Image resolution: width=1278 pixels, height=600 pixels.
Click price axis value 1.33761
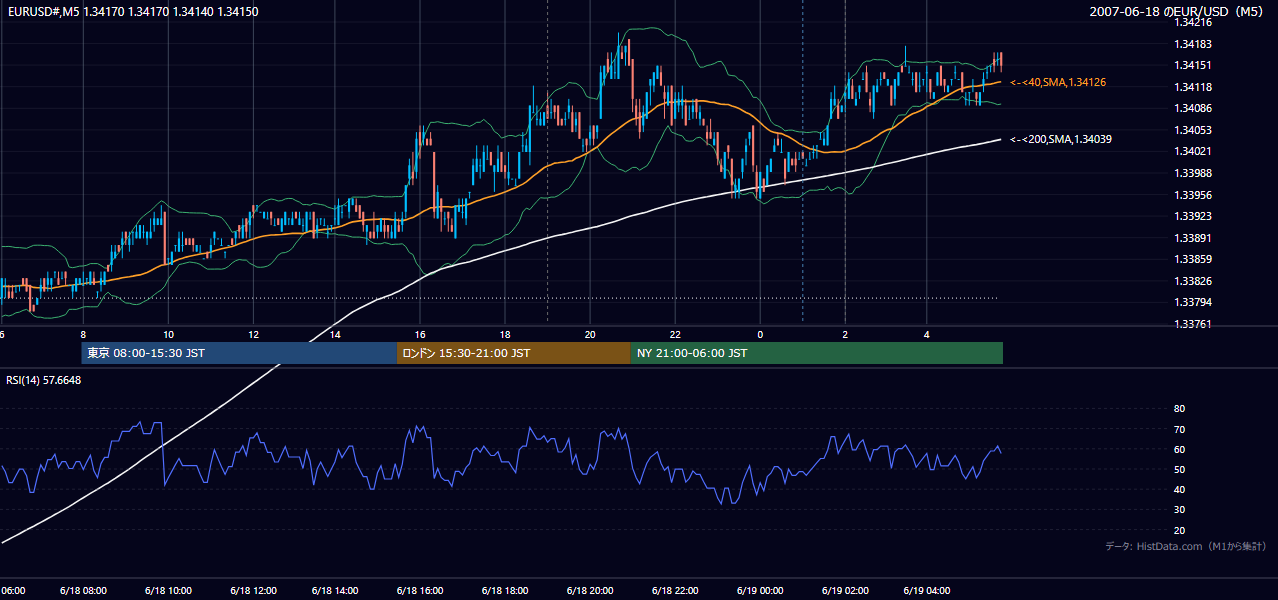1192,324
